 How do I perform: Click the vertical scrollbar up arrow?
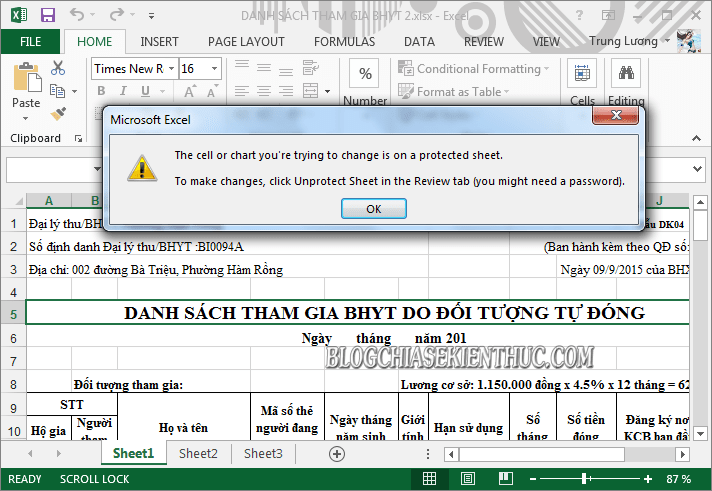(700, 202)
